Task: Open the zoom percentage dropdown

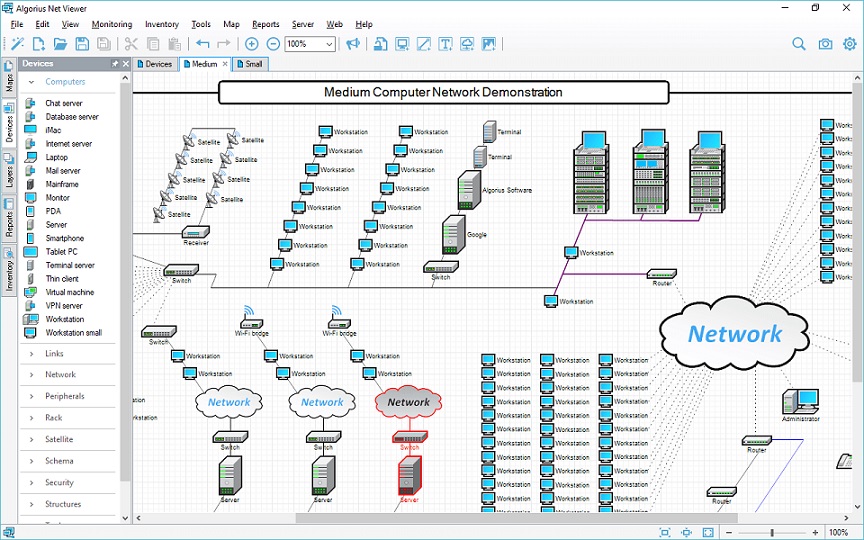Action: click(x=329, y=44)
